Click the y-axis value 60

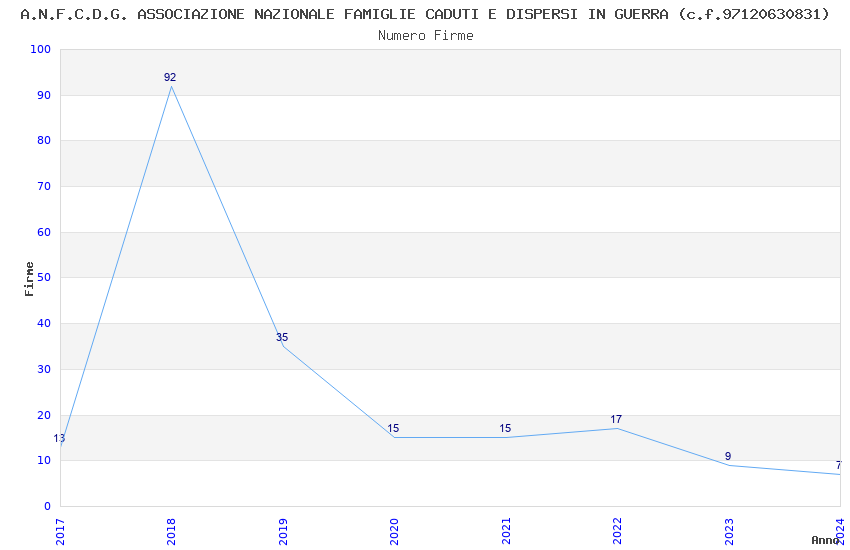point(44,232)
